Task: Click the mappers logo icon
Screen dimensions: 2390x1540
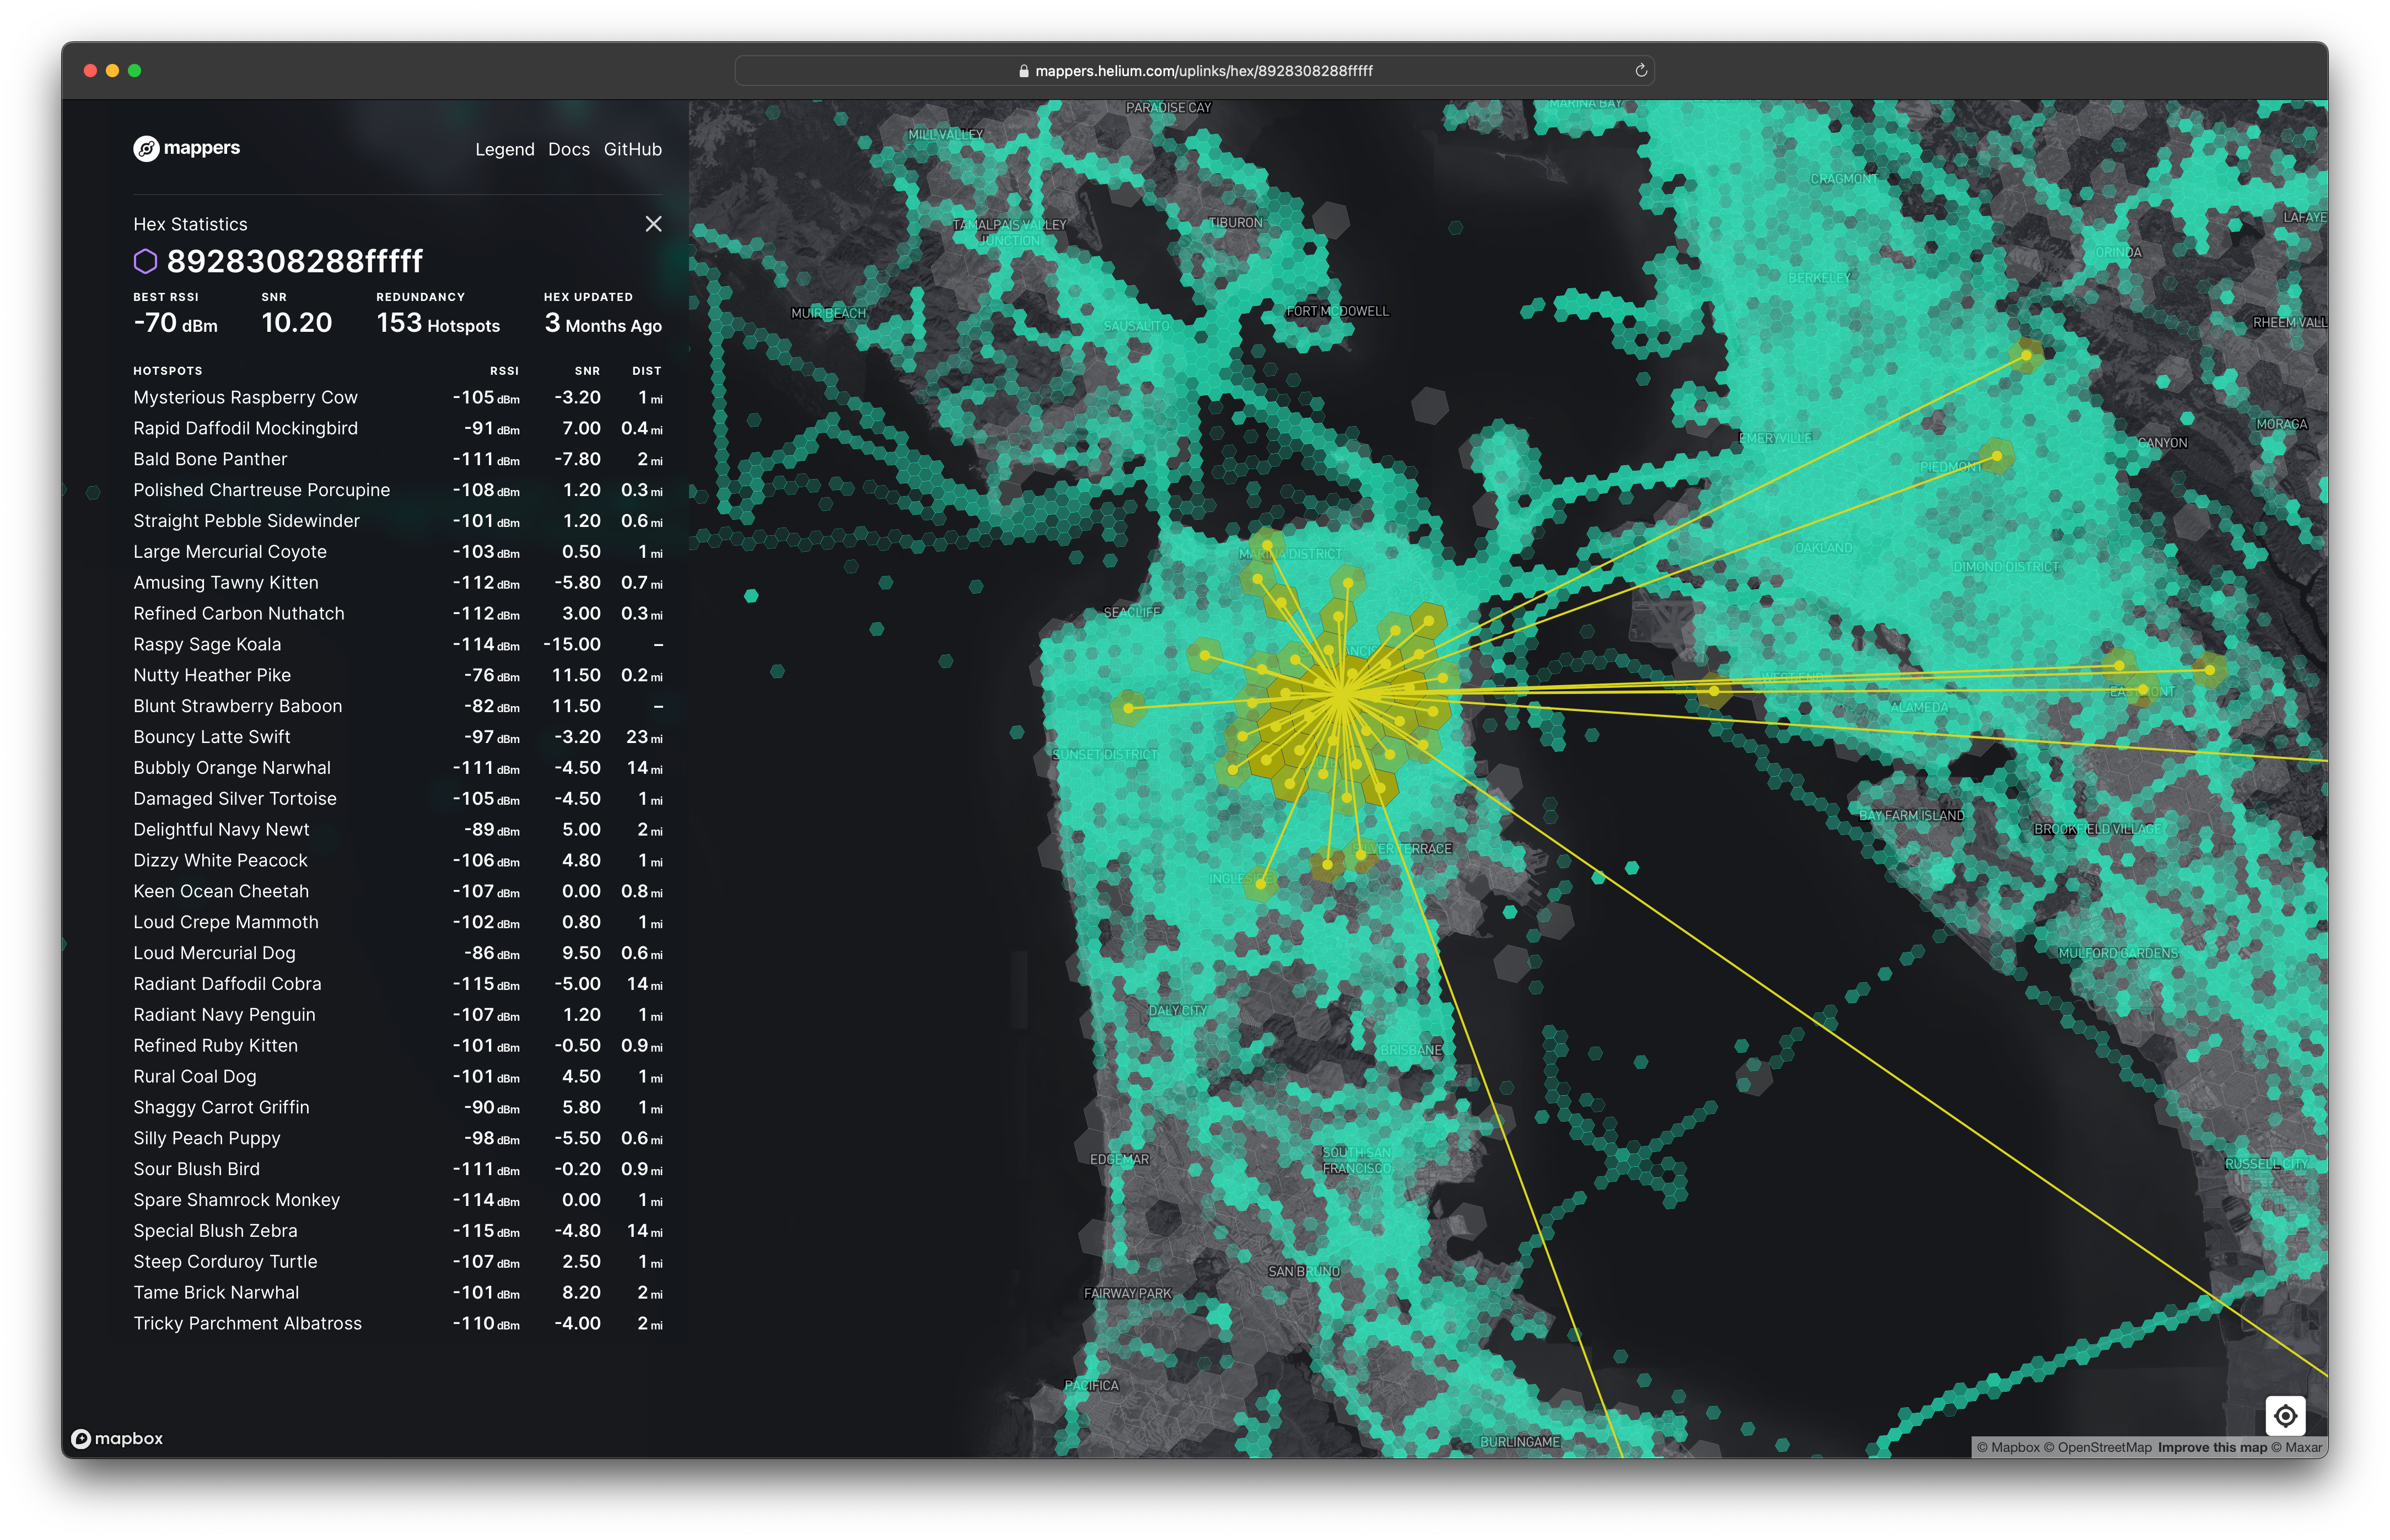Action: [146, 149]
